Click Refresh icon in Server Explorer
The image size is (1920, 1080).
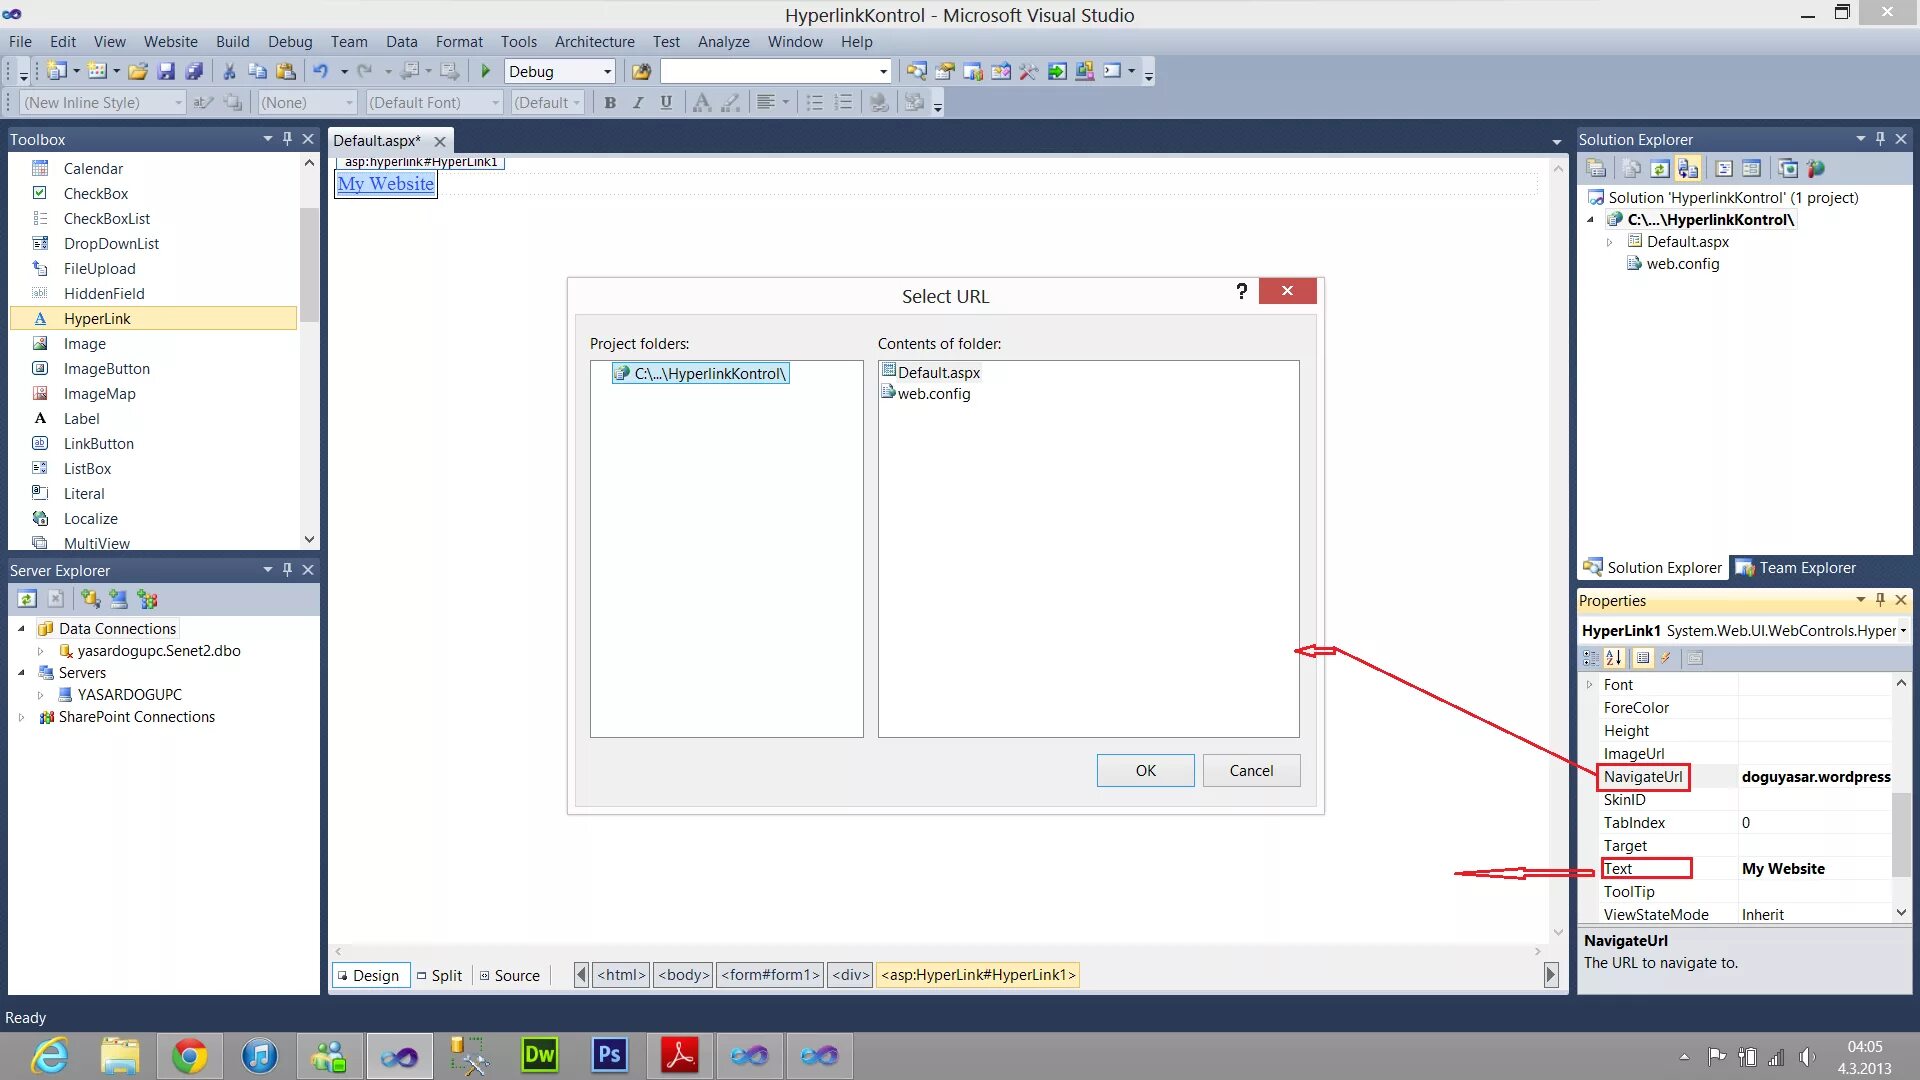27,599
